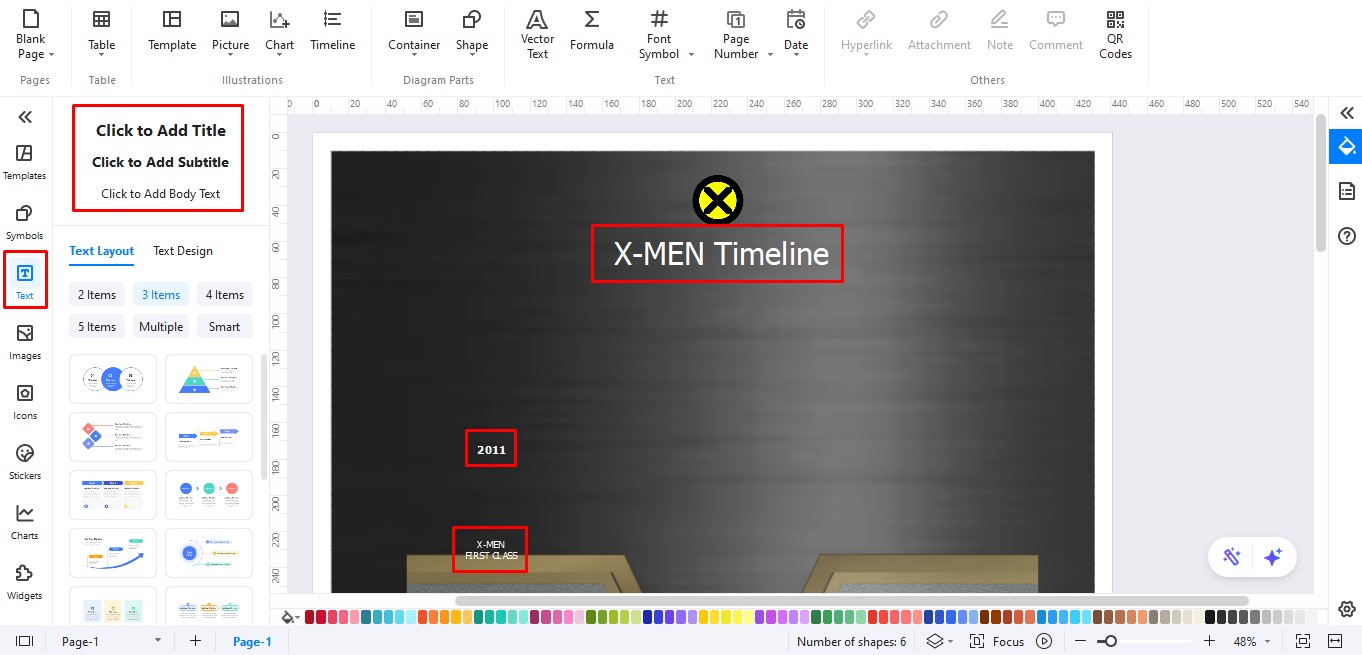This screenshot has height=655, width=1362.
Task: Select the Text sidebar tab
Action: 25,281
